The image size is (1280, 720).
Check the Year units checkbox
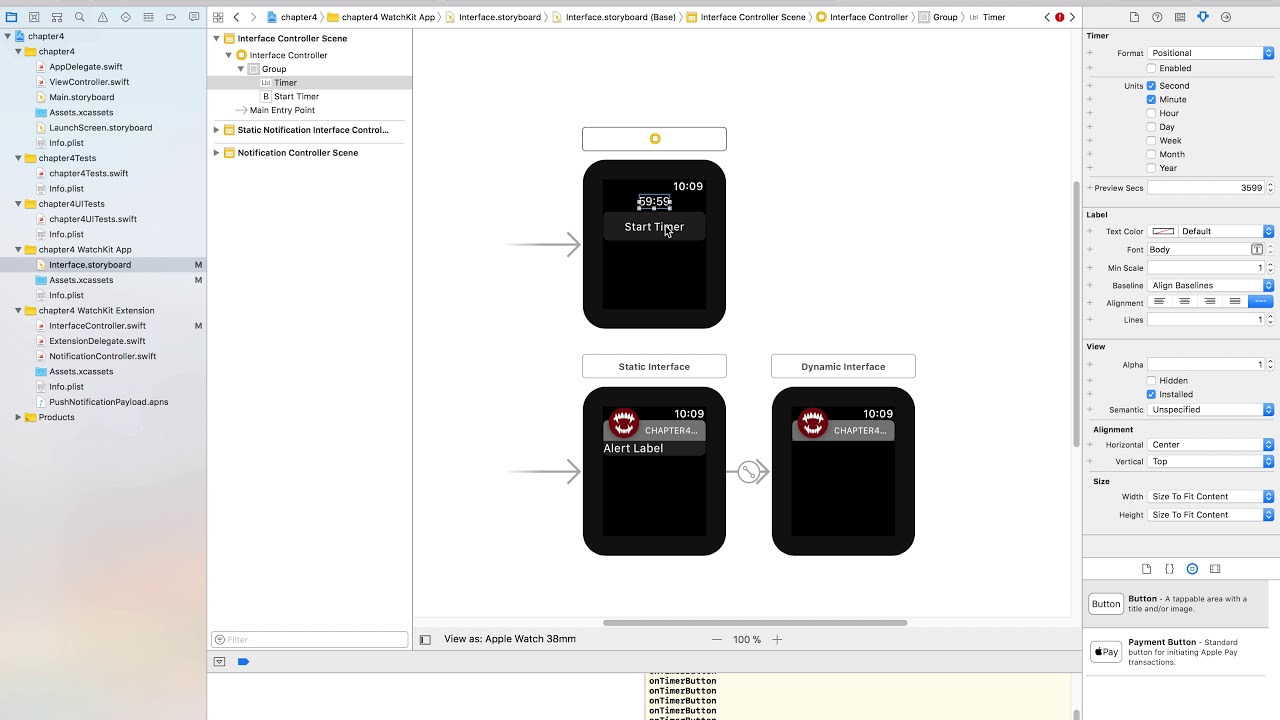click(x=1151, y=168)
